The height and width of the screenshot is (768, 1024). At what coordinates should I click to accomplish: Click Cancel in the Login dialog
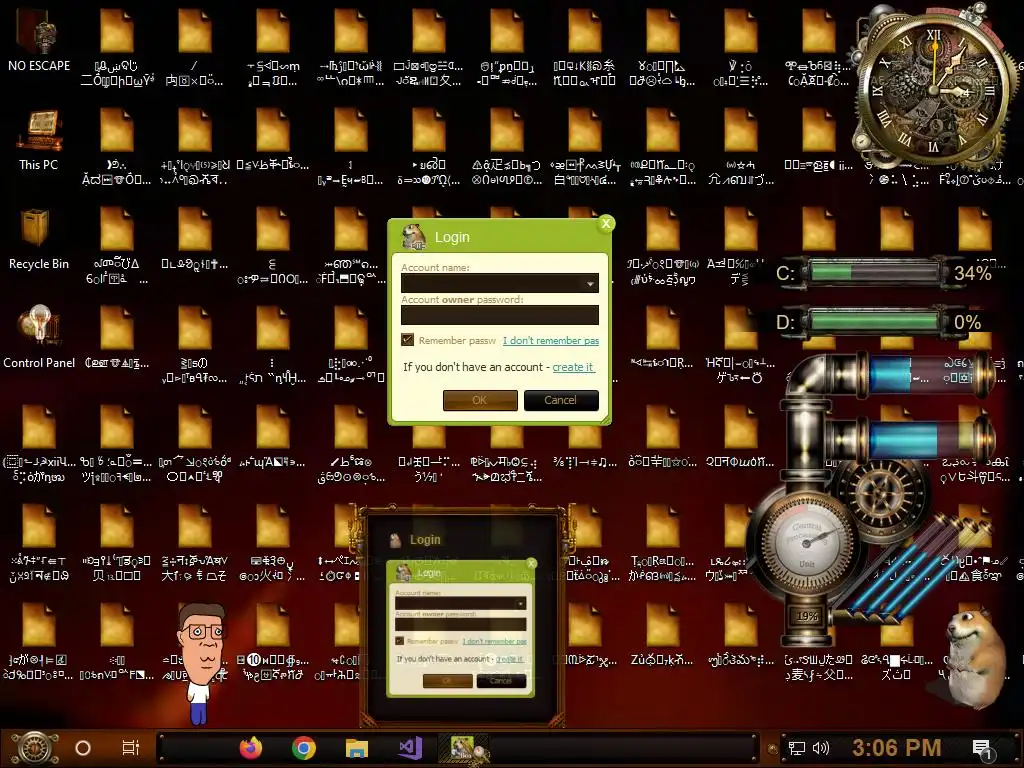click(x=561, y=400)
